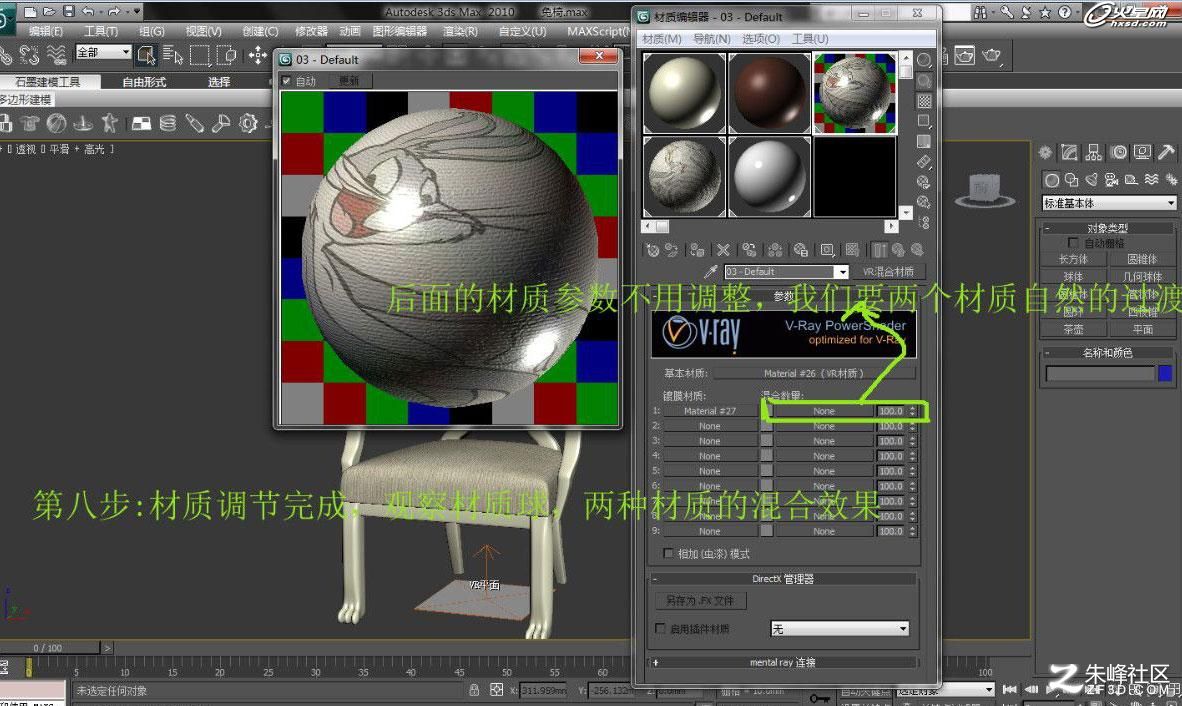Open the 选项(O) menu in Material Editor

[x=761, y=38]
